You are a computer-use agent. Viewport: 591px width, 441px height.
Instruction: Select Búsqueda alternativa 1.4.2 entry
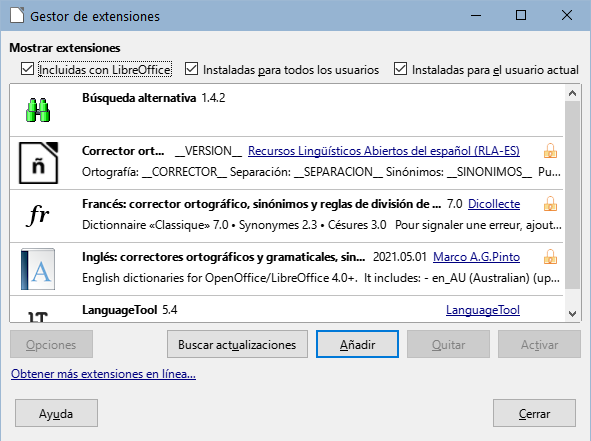tap(286, 110)
